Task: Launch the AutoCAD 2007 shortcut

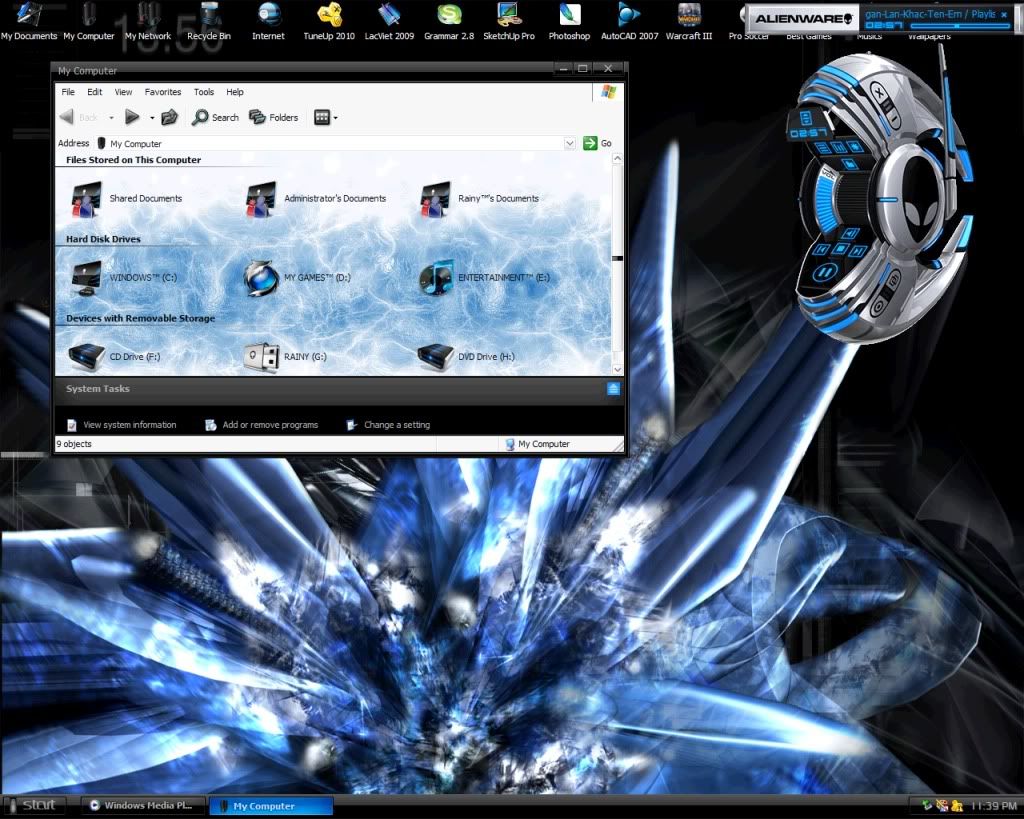Action: 630,21
